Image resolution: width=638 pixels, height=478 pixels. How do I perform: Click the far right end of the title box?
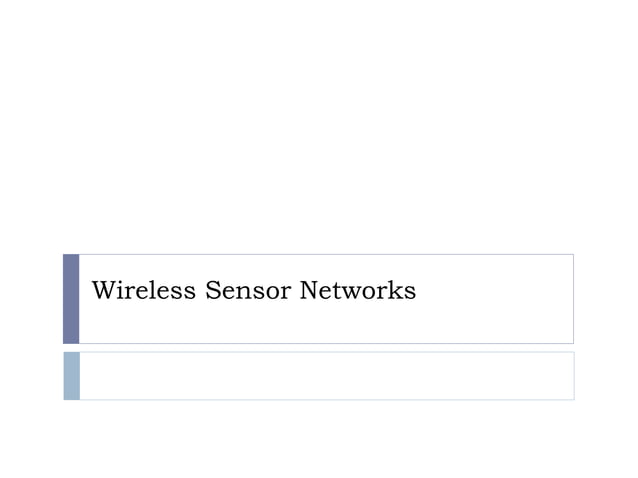[x=565, y=298]
